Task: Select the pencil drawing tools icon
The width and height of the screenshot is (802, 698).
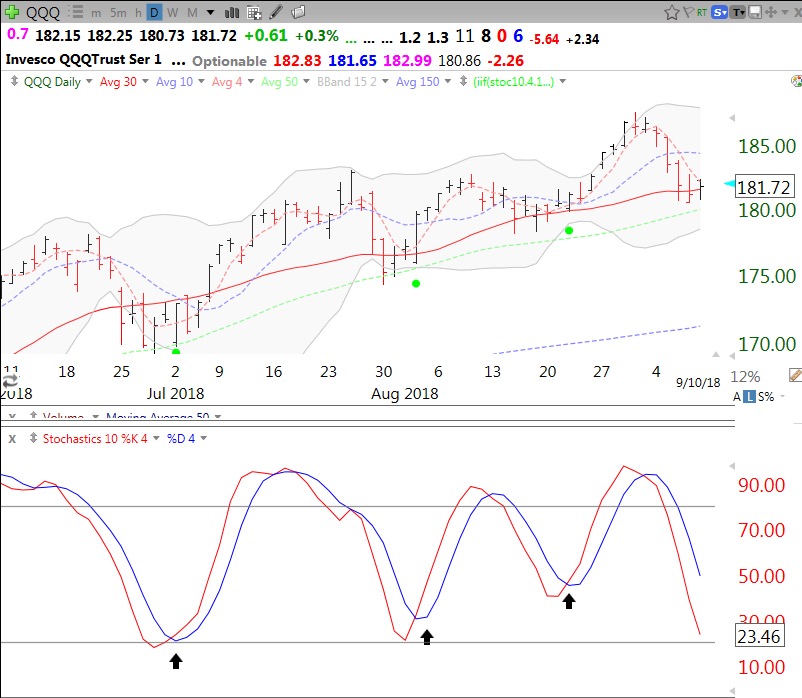Action: (276, 12)
